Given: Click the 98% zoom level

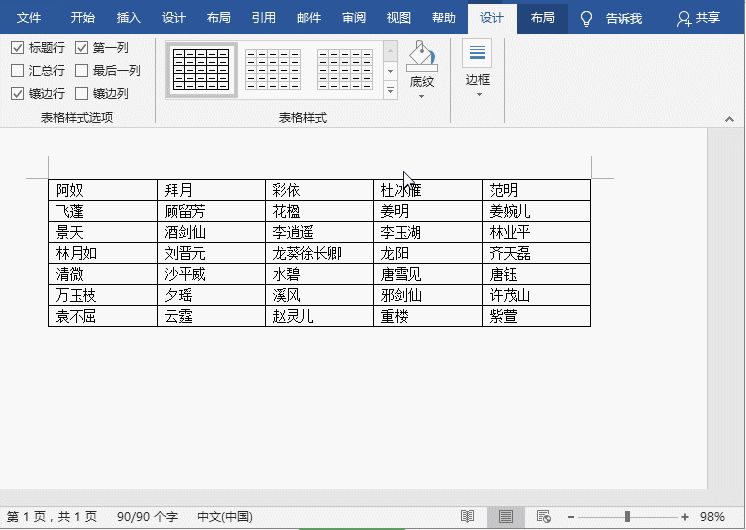Looking at the screenshot, I should tap(712, 517).
